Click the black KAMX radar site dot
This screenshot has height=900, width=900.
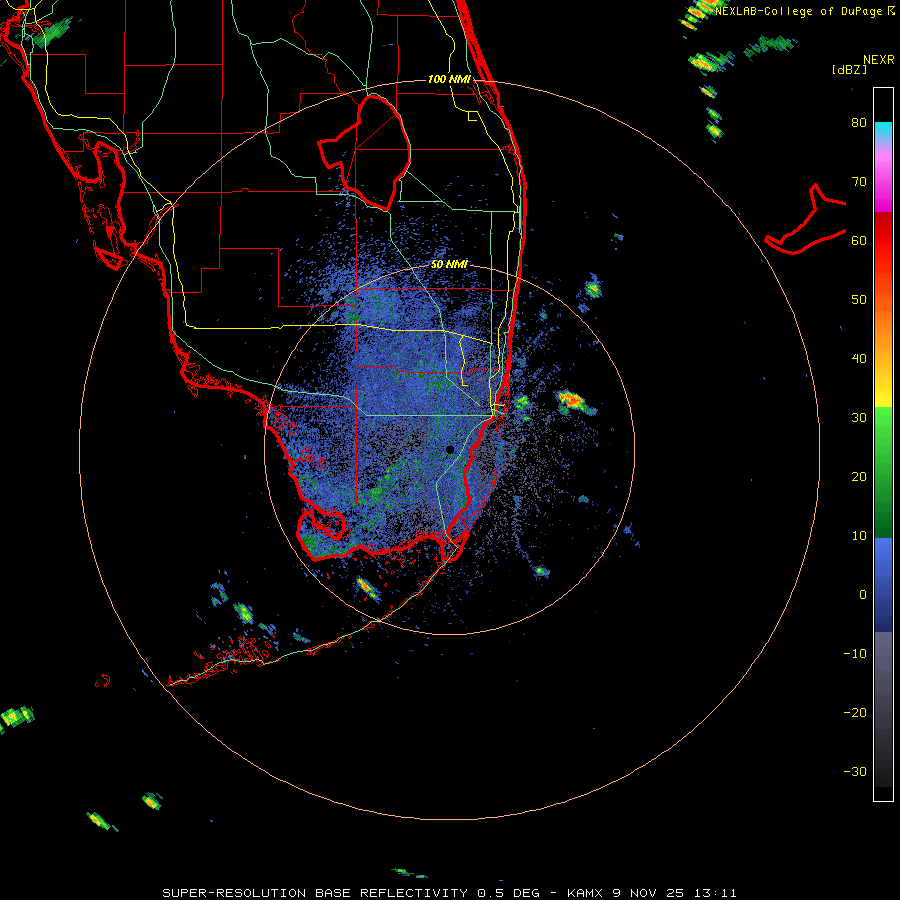450,449
